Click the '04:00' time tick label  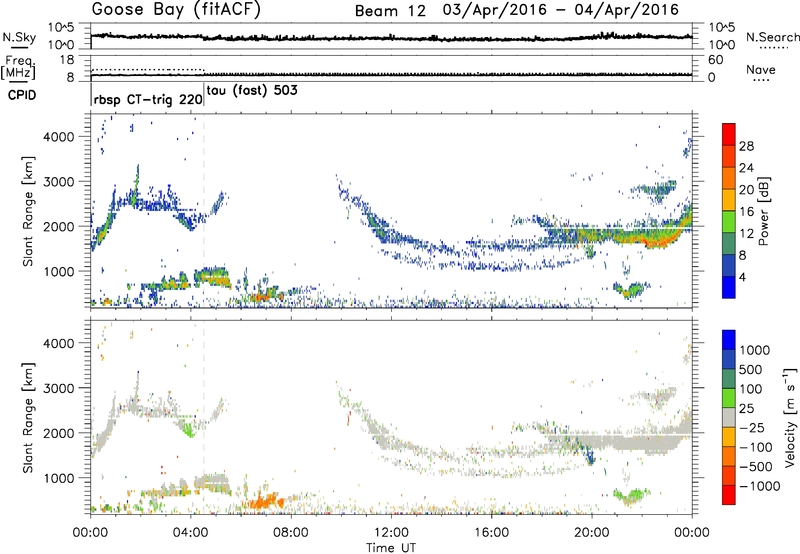pos(191,533)
